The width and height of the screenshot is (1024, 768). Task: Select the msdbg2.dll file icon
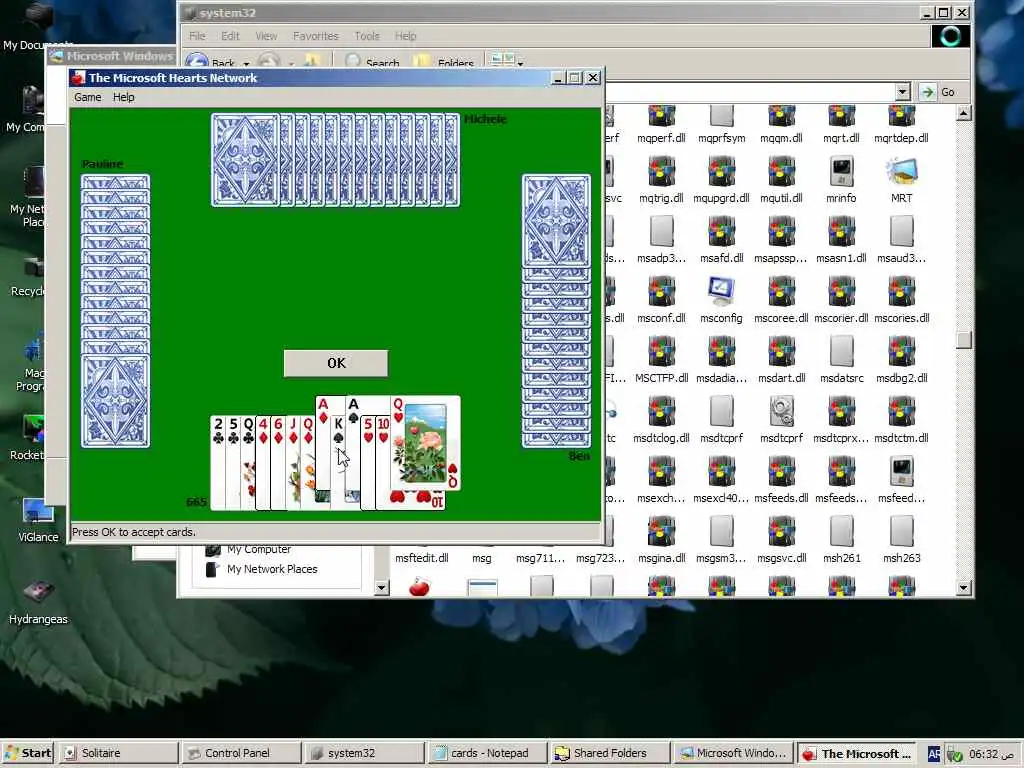tap(901, 352)
